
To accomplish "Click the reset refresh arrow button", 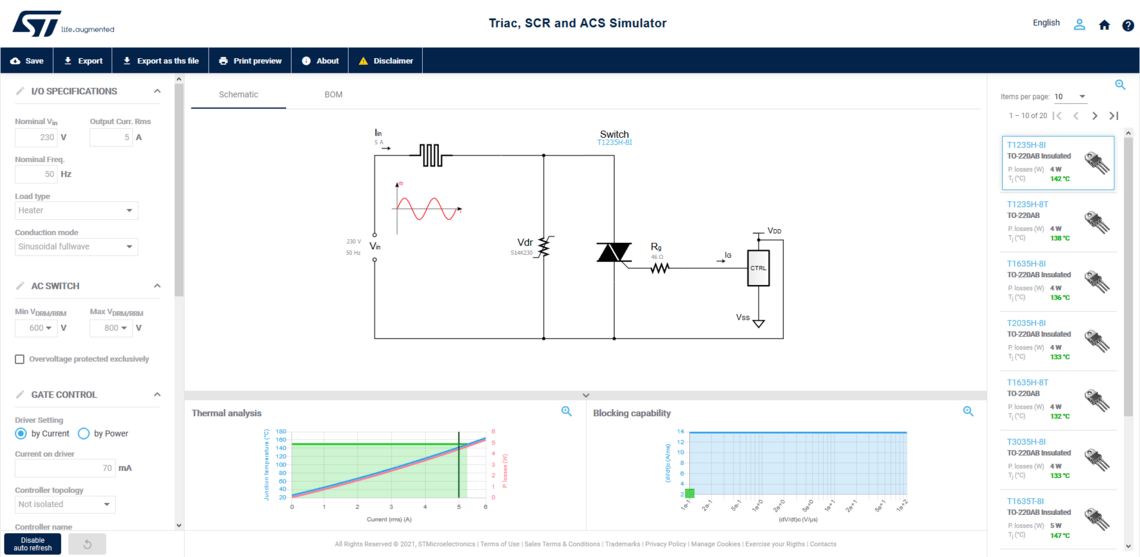I will coord(87,545).
